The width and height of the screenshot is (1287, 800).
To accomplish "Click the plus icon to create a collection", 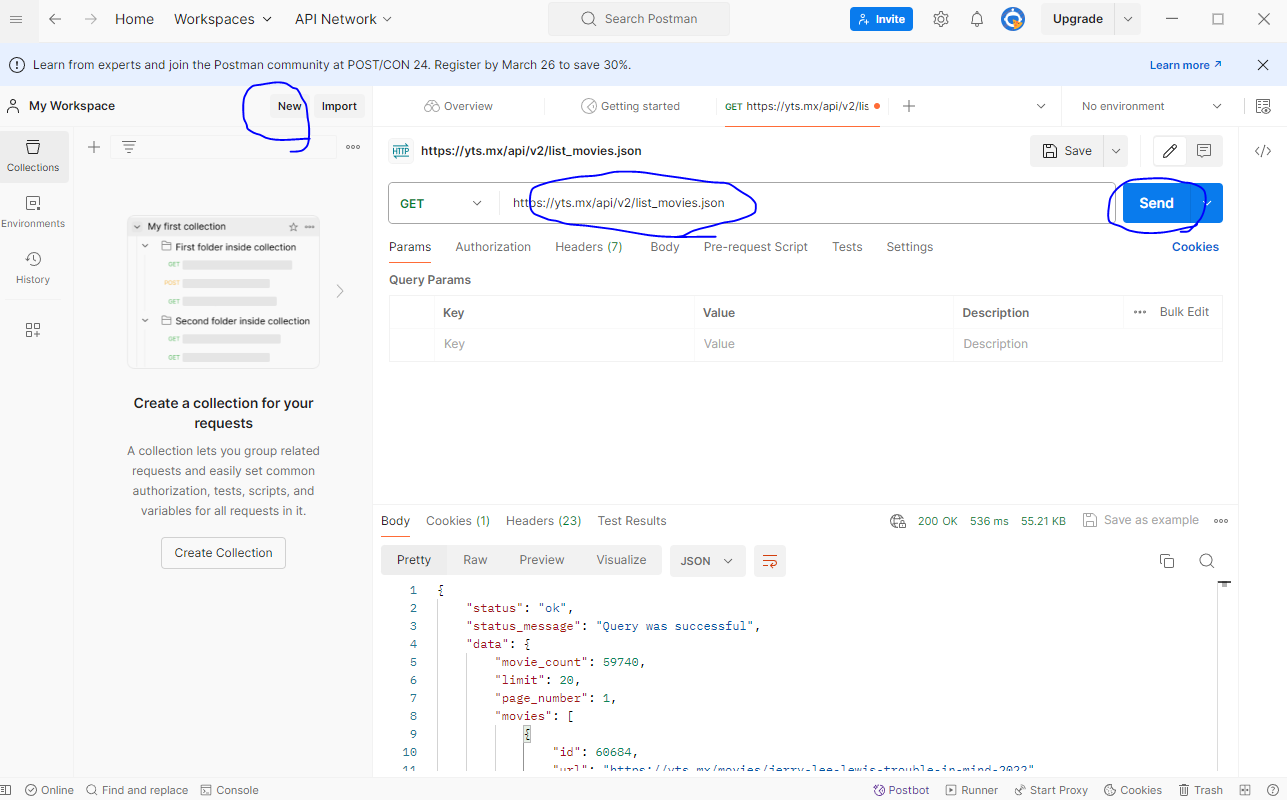I will pyautogui.click(x=94, y=147).
